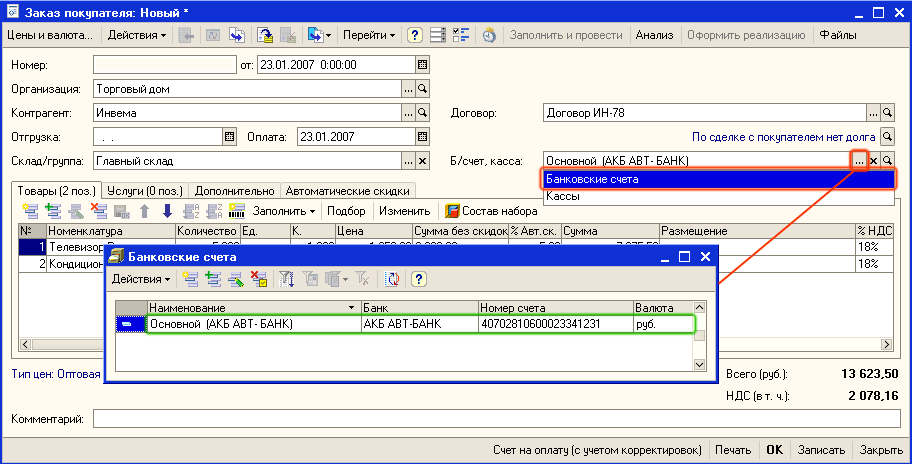Open the Автоматические скидки tab
The height and width of the screenshot is (464, 912).
click(348, 191)
